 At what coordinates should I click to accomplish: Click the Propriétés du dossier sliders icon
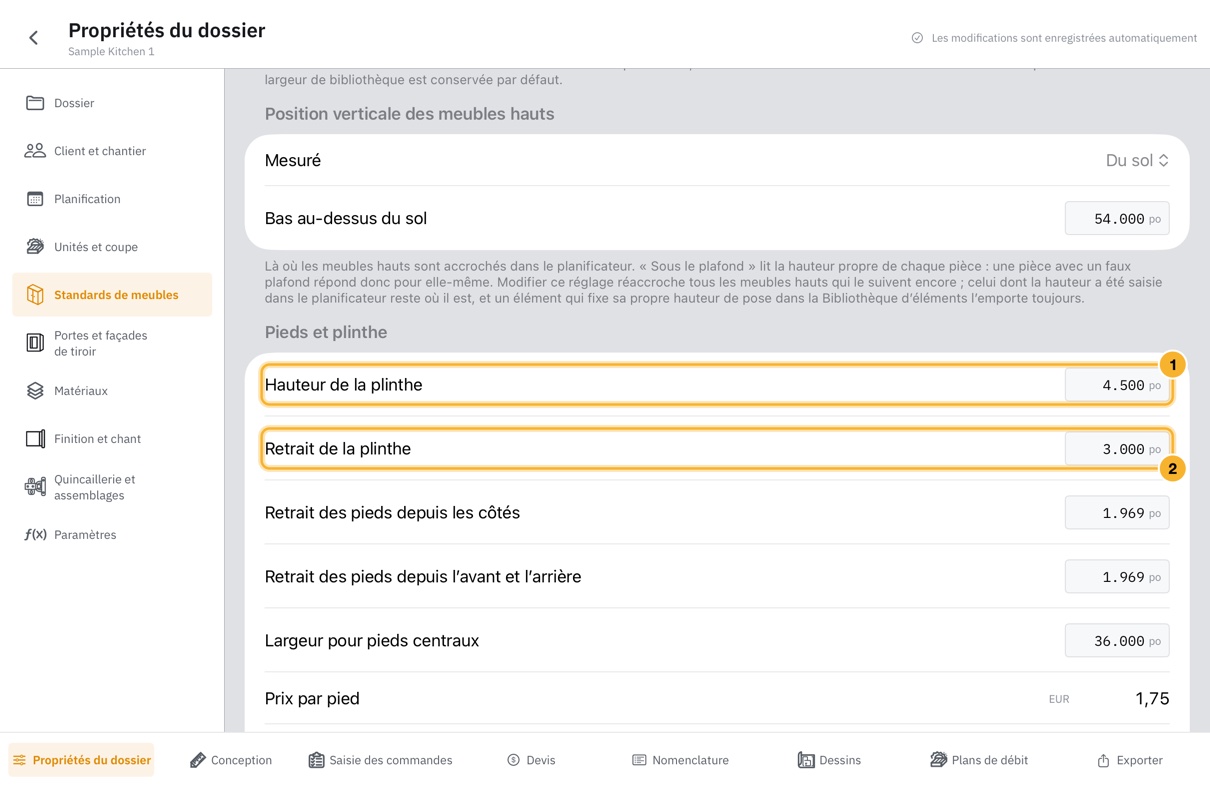pyautogui.click(x=19, y=760)
